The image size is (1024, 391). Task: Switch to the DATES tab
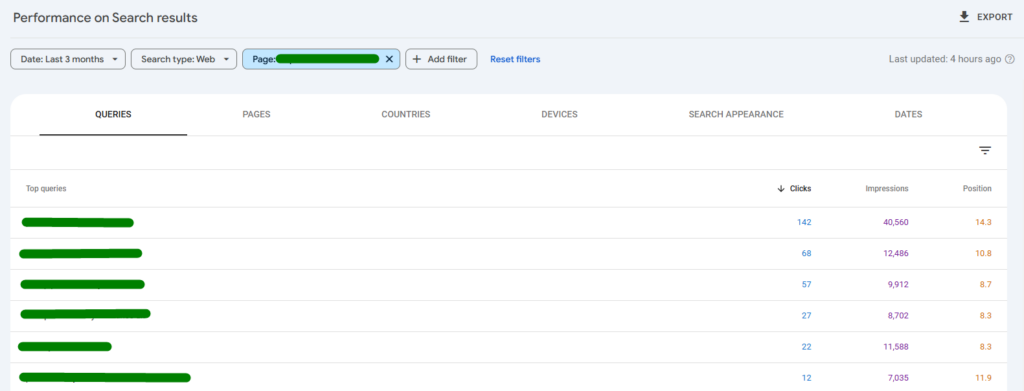[x=908, y=114]
